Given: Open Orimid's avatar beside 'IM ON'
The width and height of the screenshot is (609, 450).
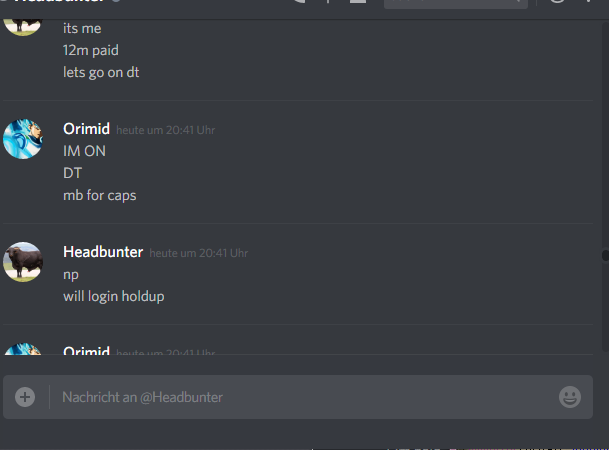Looking at the screenshot, I should coord(23,139).
